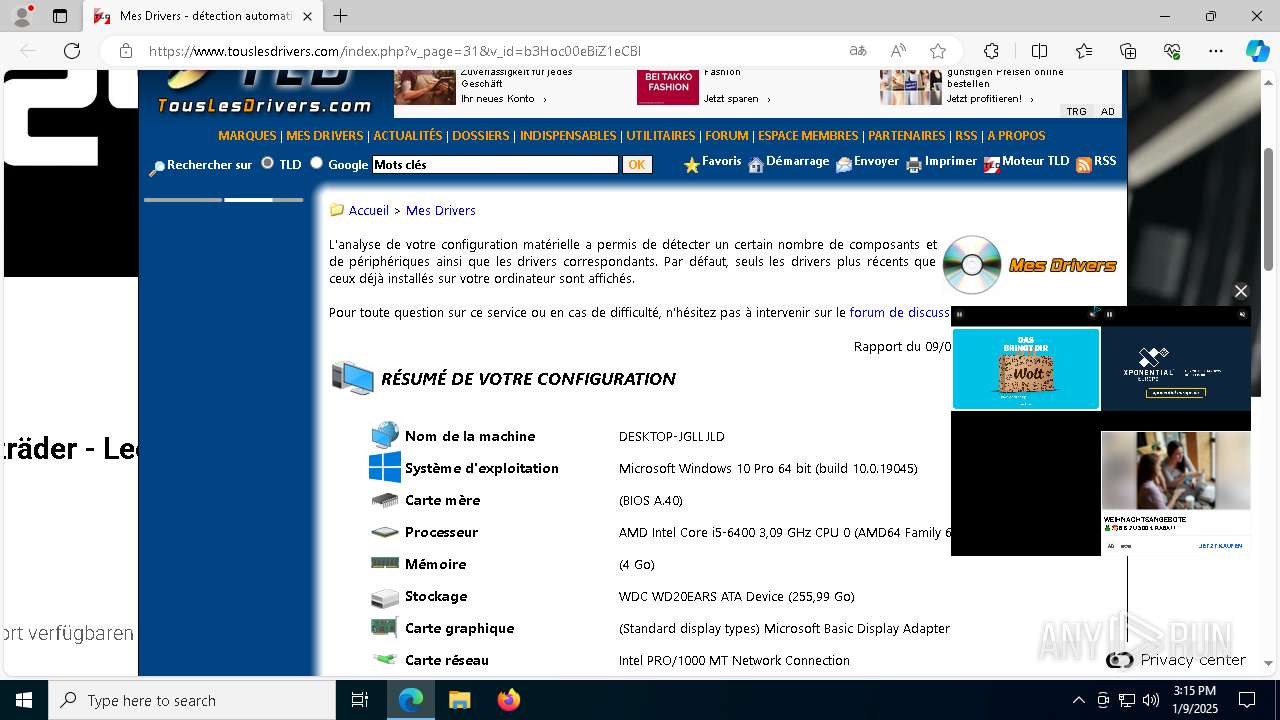1280x720 pixels.
Task: Open ESPACE MEMBRES menu item
Action: pos(808,136)
